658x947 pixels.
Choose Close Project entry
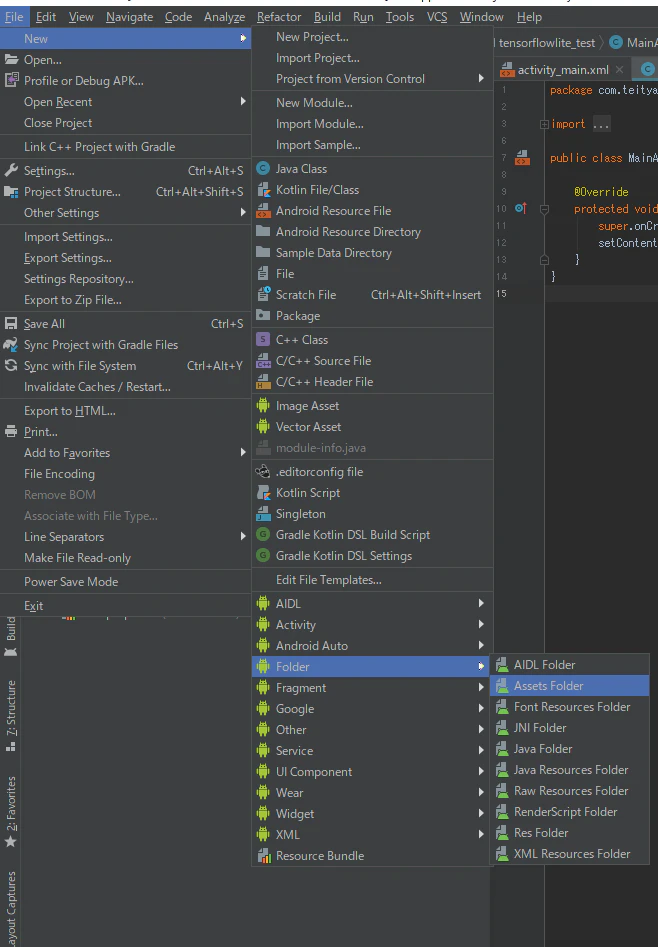[126, 123]
